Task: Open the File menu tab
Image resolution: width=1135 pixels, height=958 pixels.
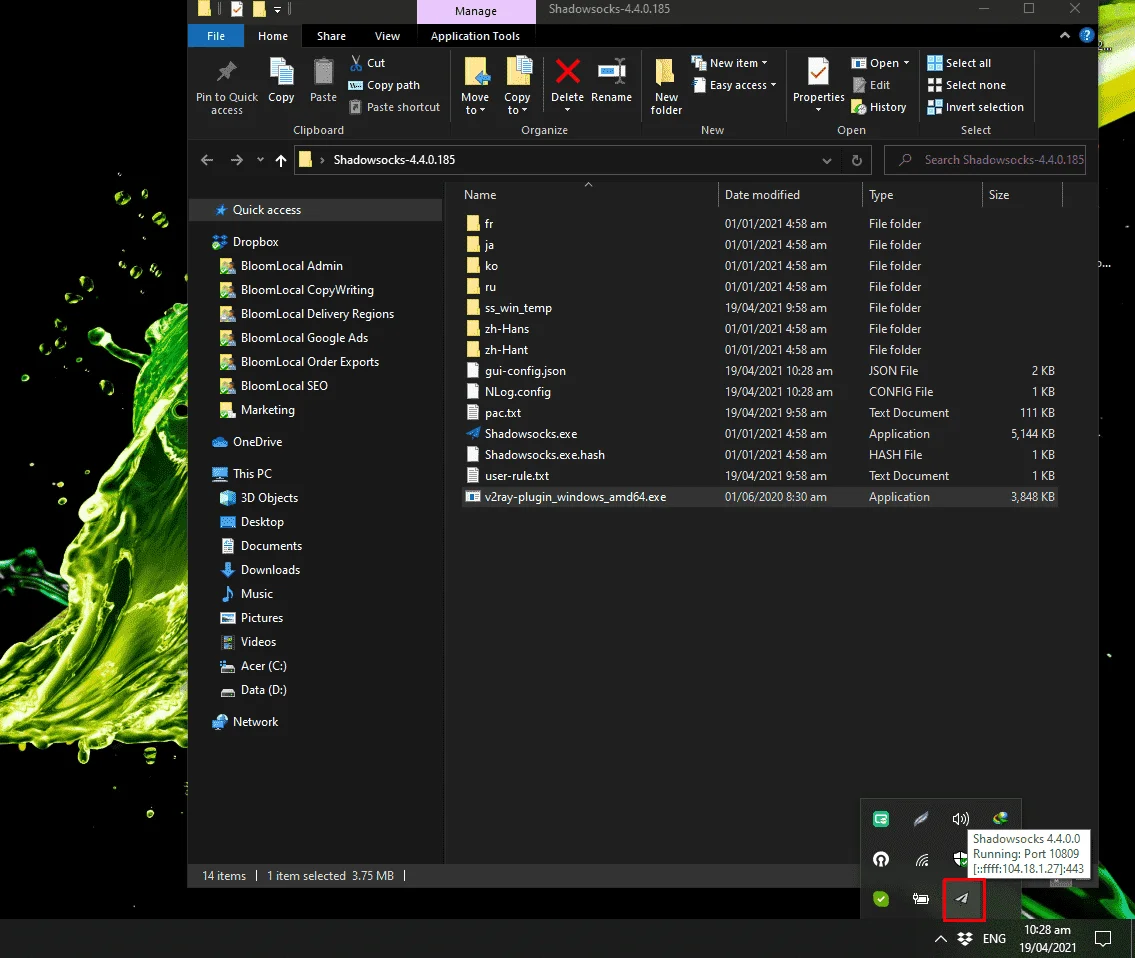Action: (x=216, y=35)
